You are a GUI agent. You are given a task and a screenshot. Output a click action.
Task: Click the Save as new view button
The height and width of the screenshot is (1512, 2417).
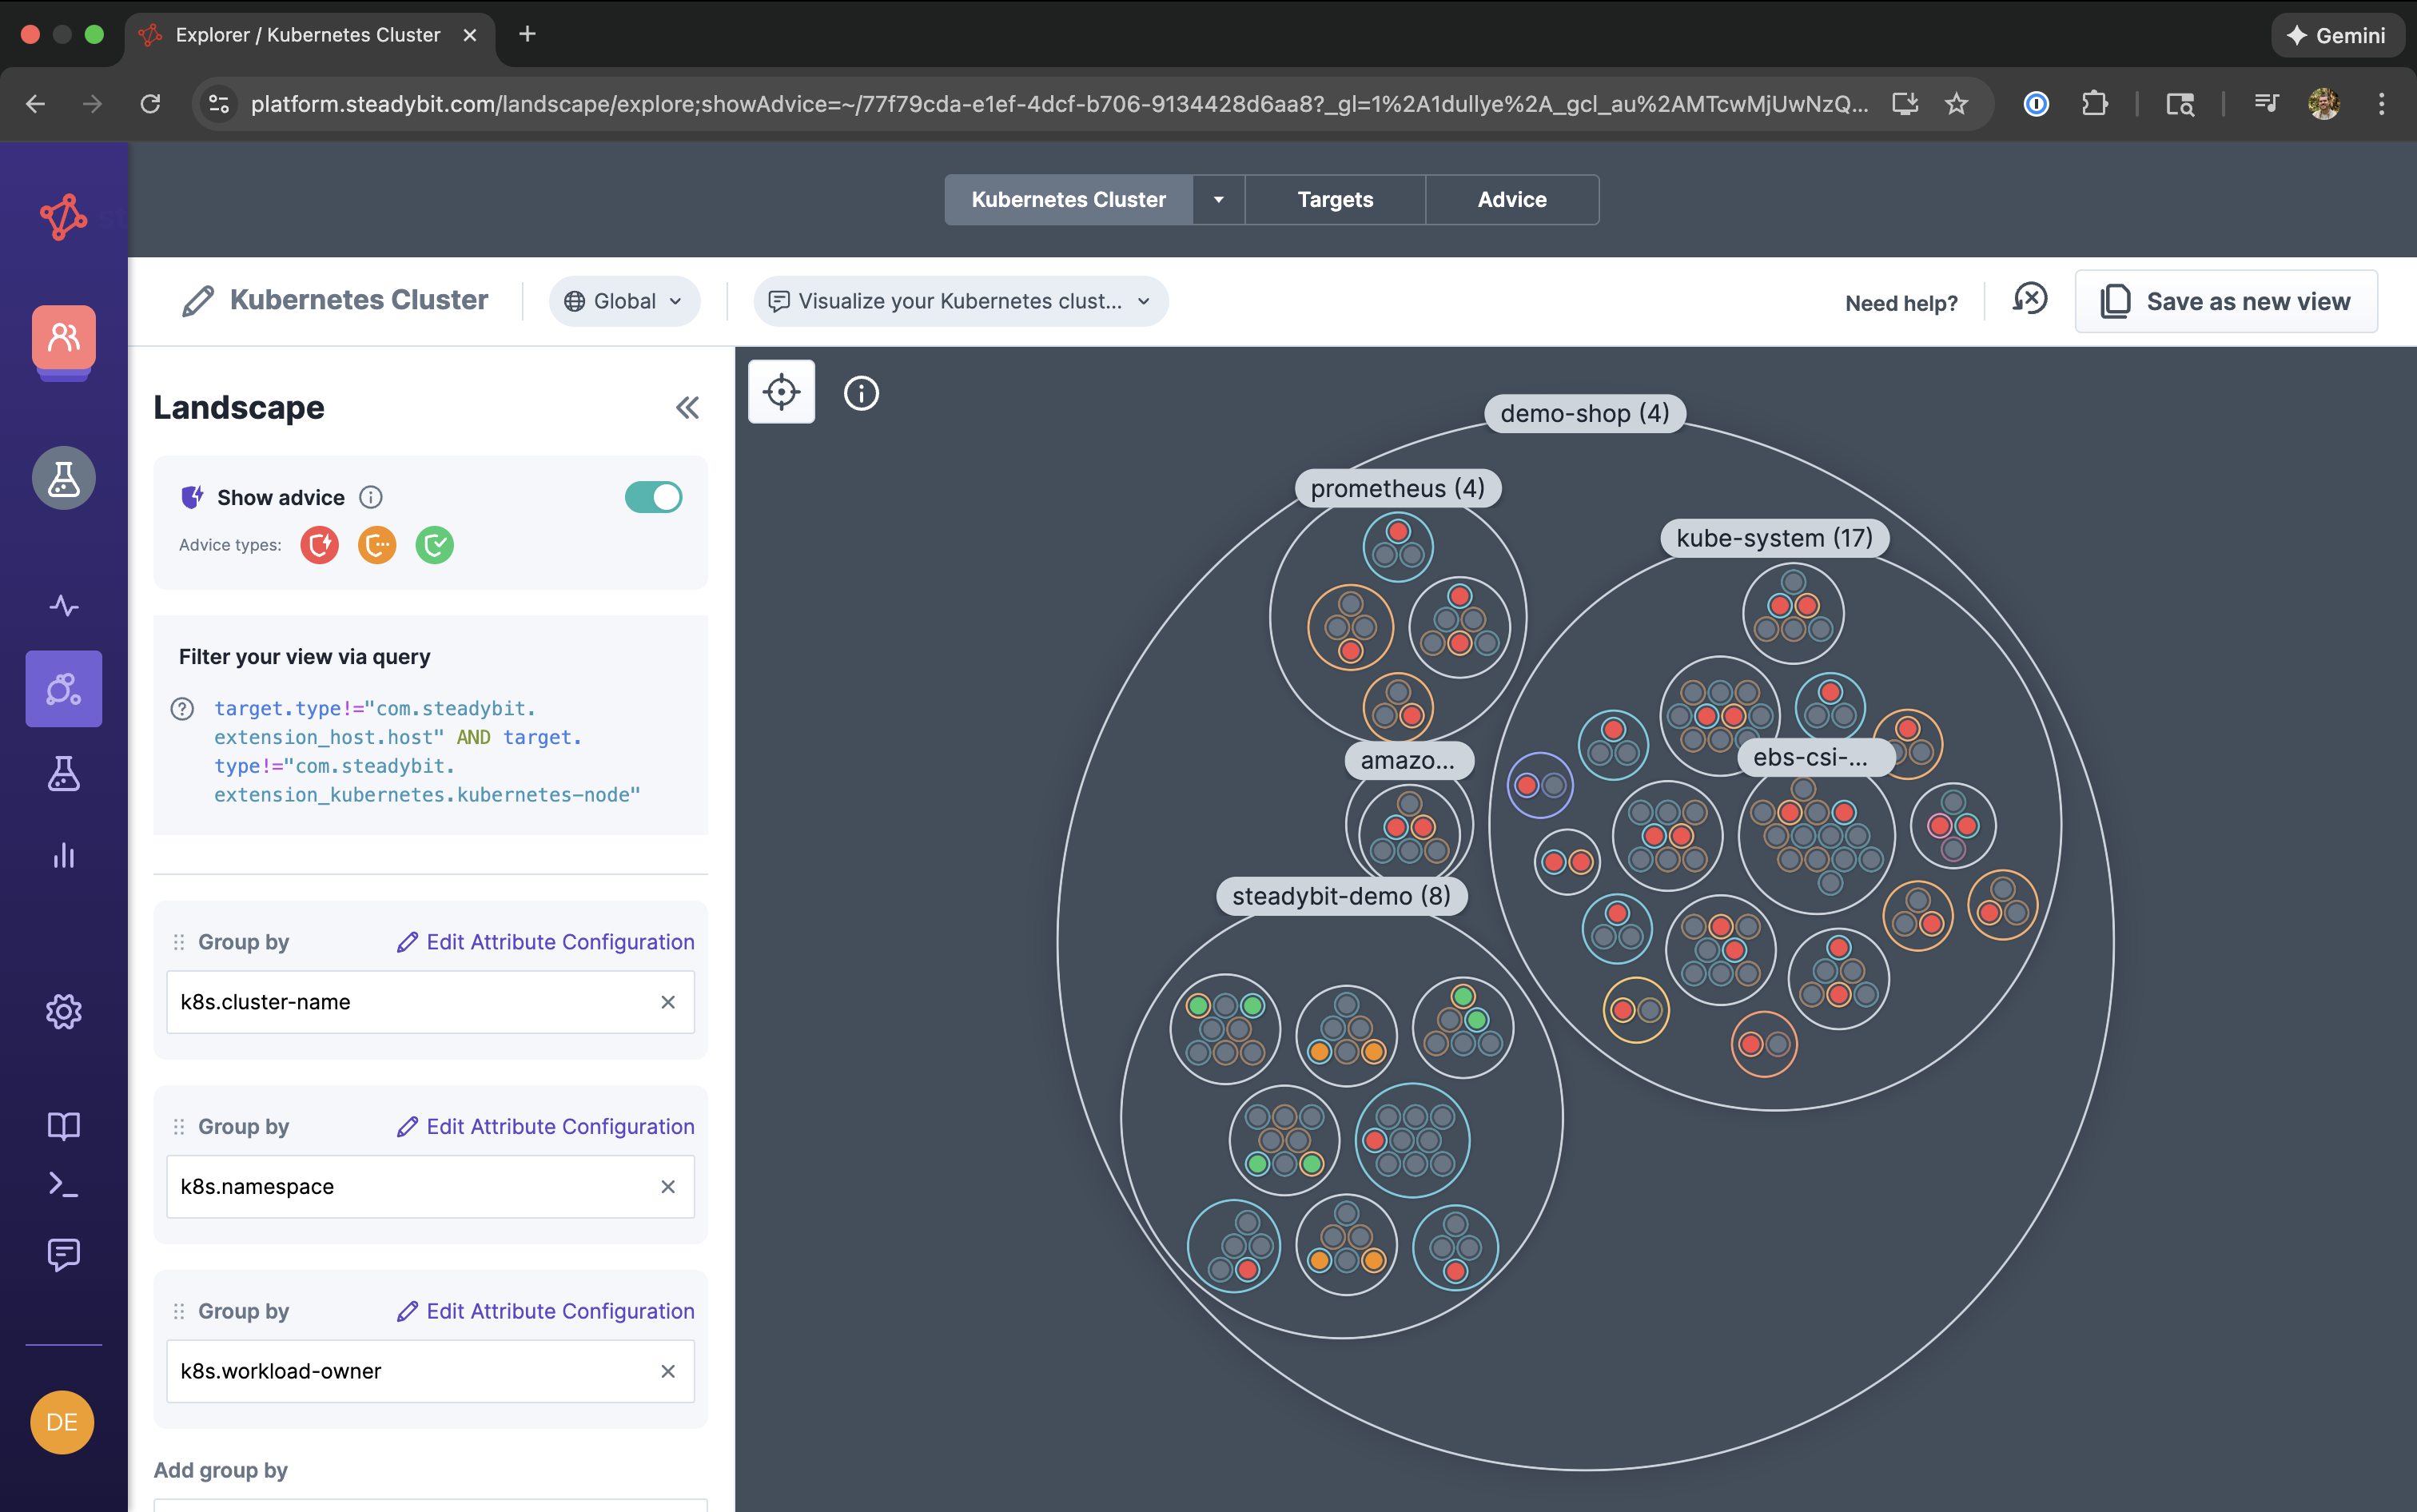(2226, 301)
